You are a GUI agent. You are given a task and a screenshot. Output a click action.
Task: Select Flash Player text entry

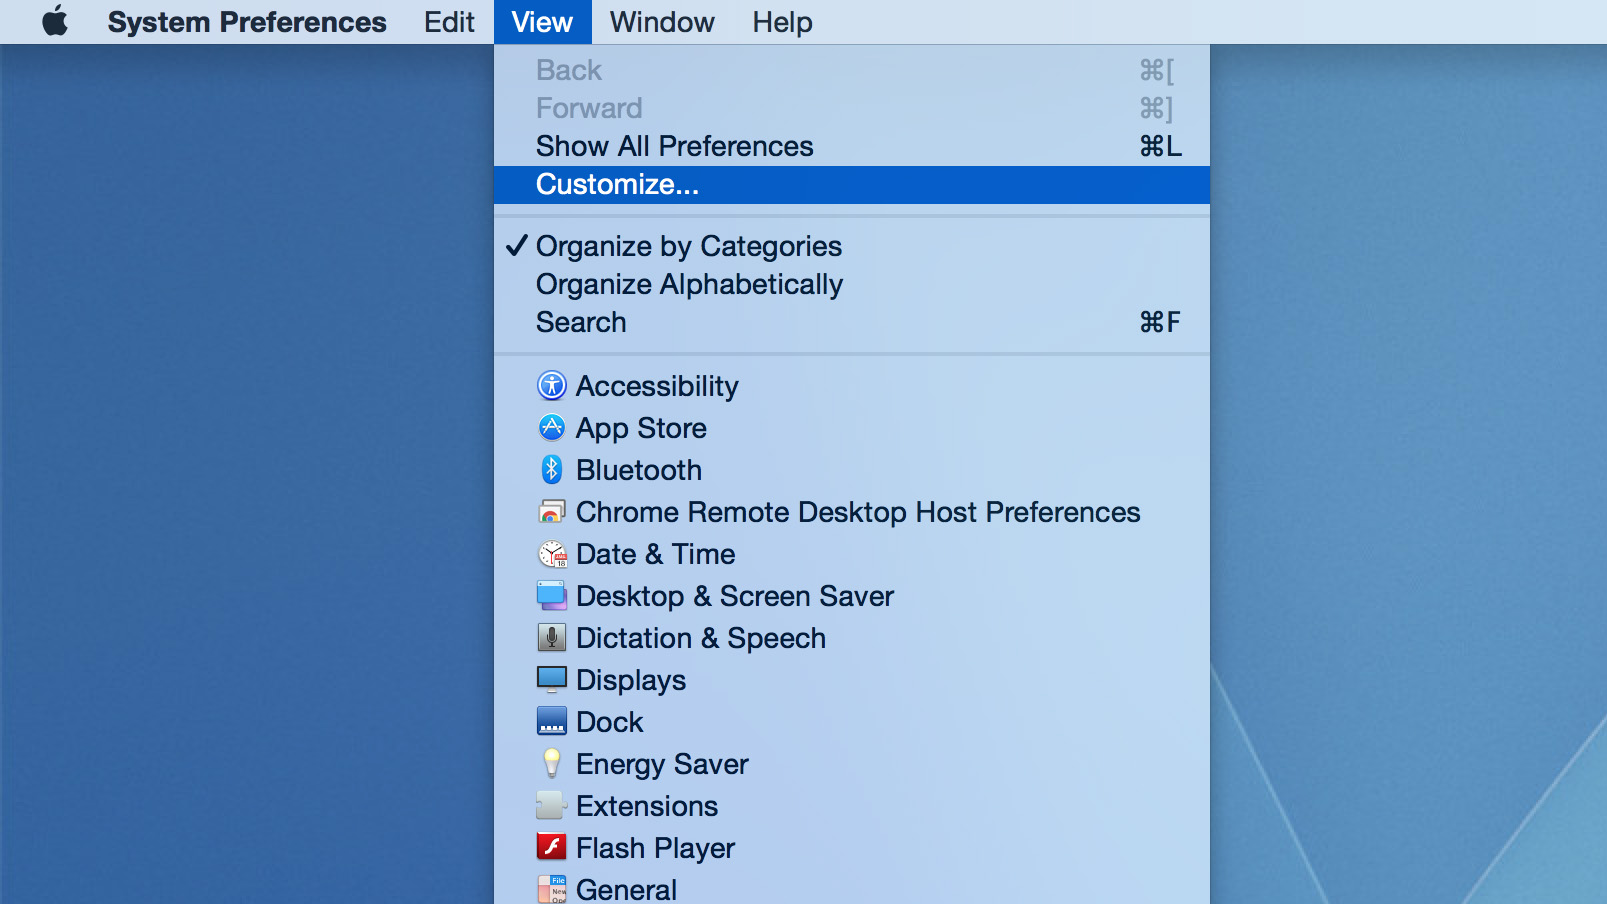pos(655,848)
